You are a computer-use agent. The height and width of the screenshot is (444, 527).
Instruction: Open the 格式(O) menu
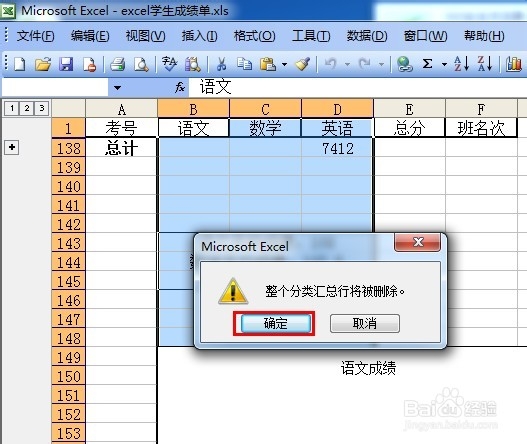click(x=254, y=36)
